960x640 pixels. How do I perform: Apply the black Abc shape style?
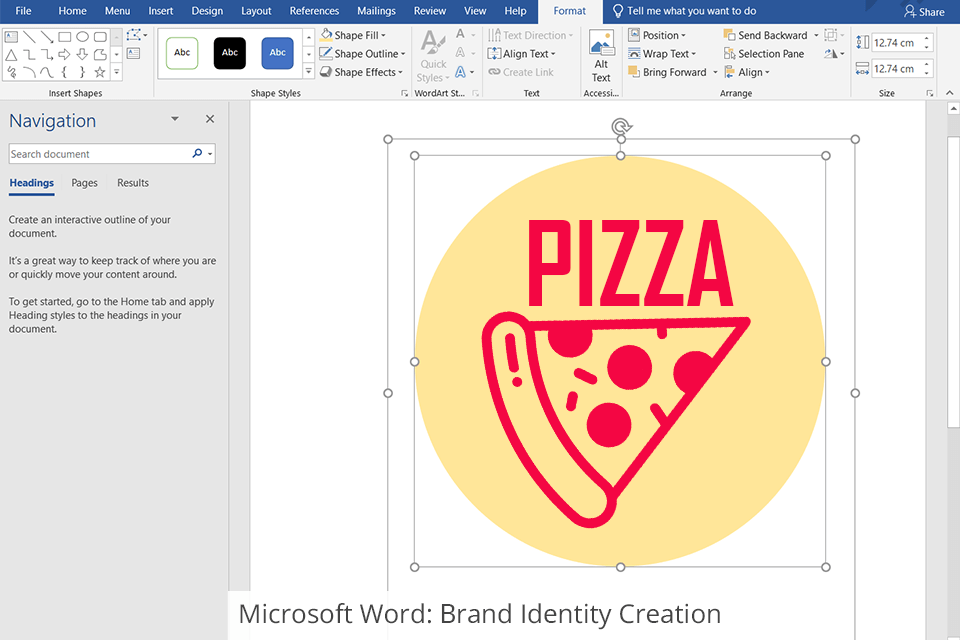[230, 53]
